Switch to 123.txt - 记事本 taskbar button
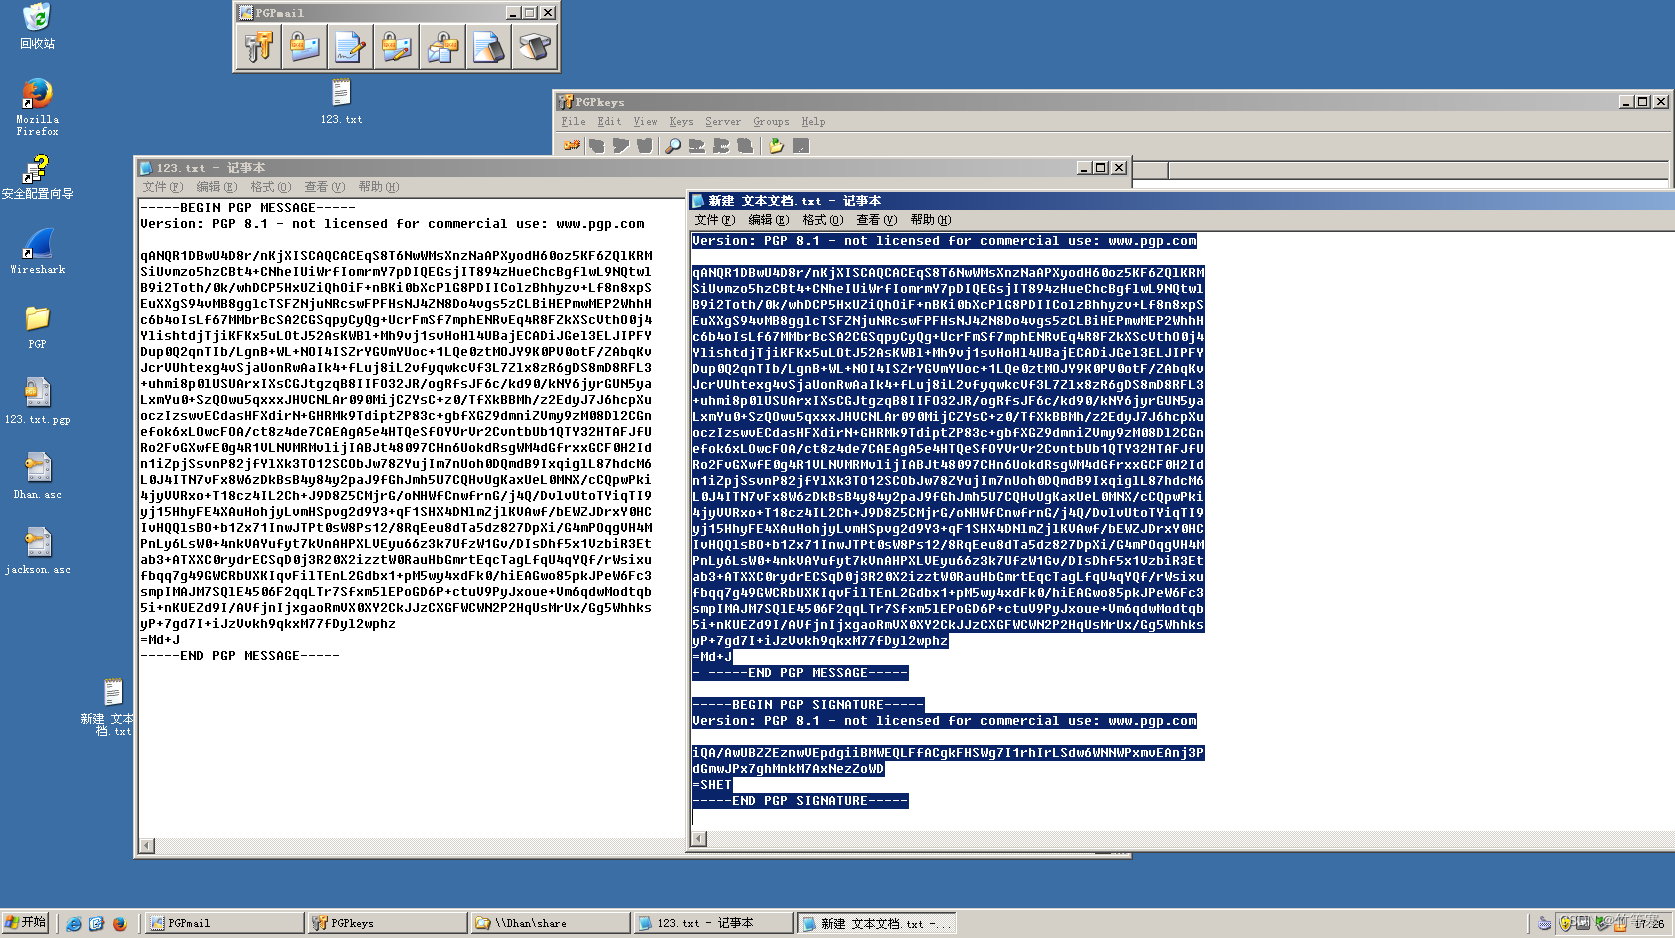The image size is (1675, 938). point(714,923)
